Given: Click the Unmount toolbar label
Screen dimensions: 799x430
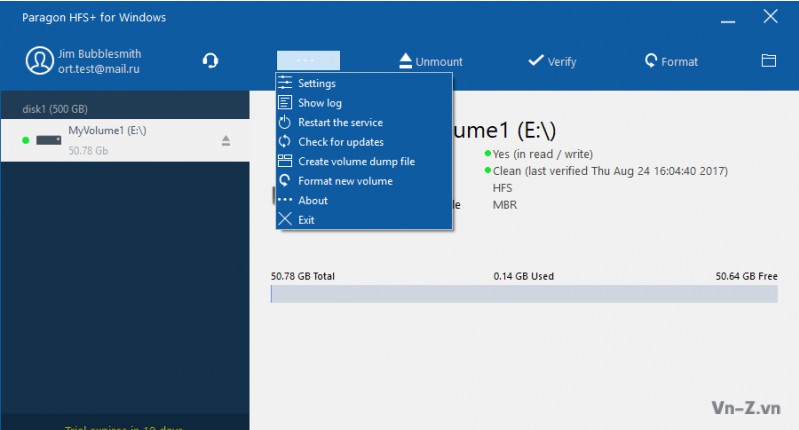Looking at the screenshot, I should [439, 62].
